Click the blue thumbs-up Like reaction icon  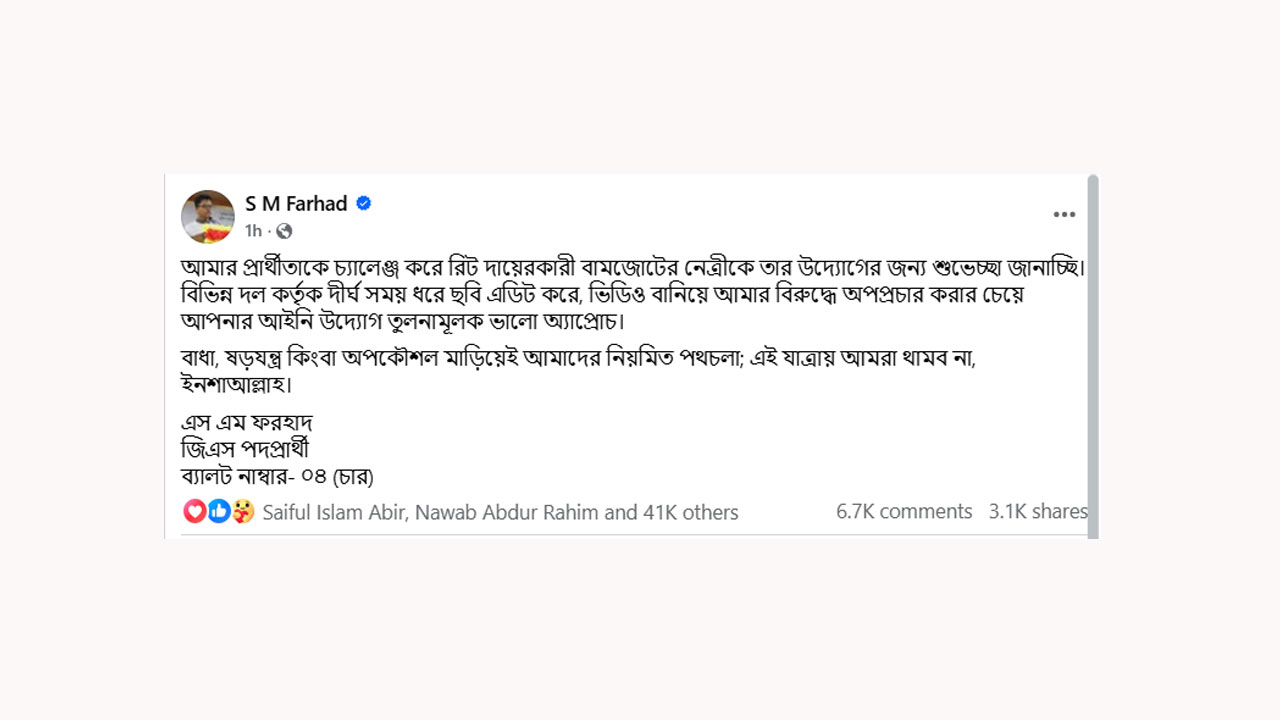click(x=219, y=511)
